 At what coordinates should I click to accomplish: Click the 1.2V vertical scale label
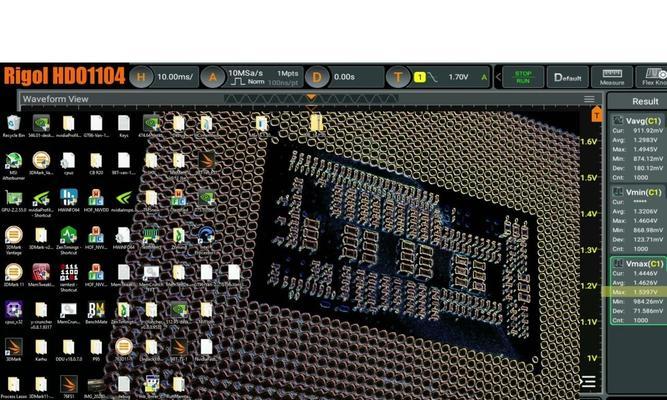(589, 286)
